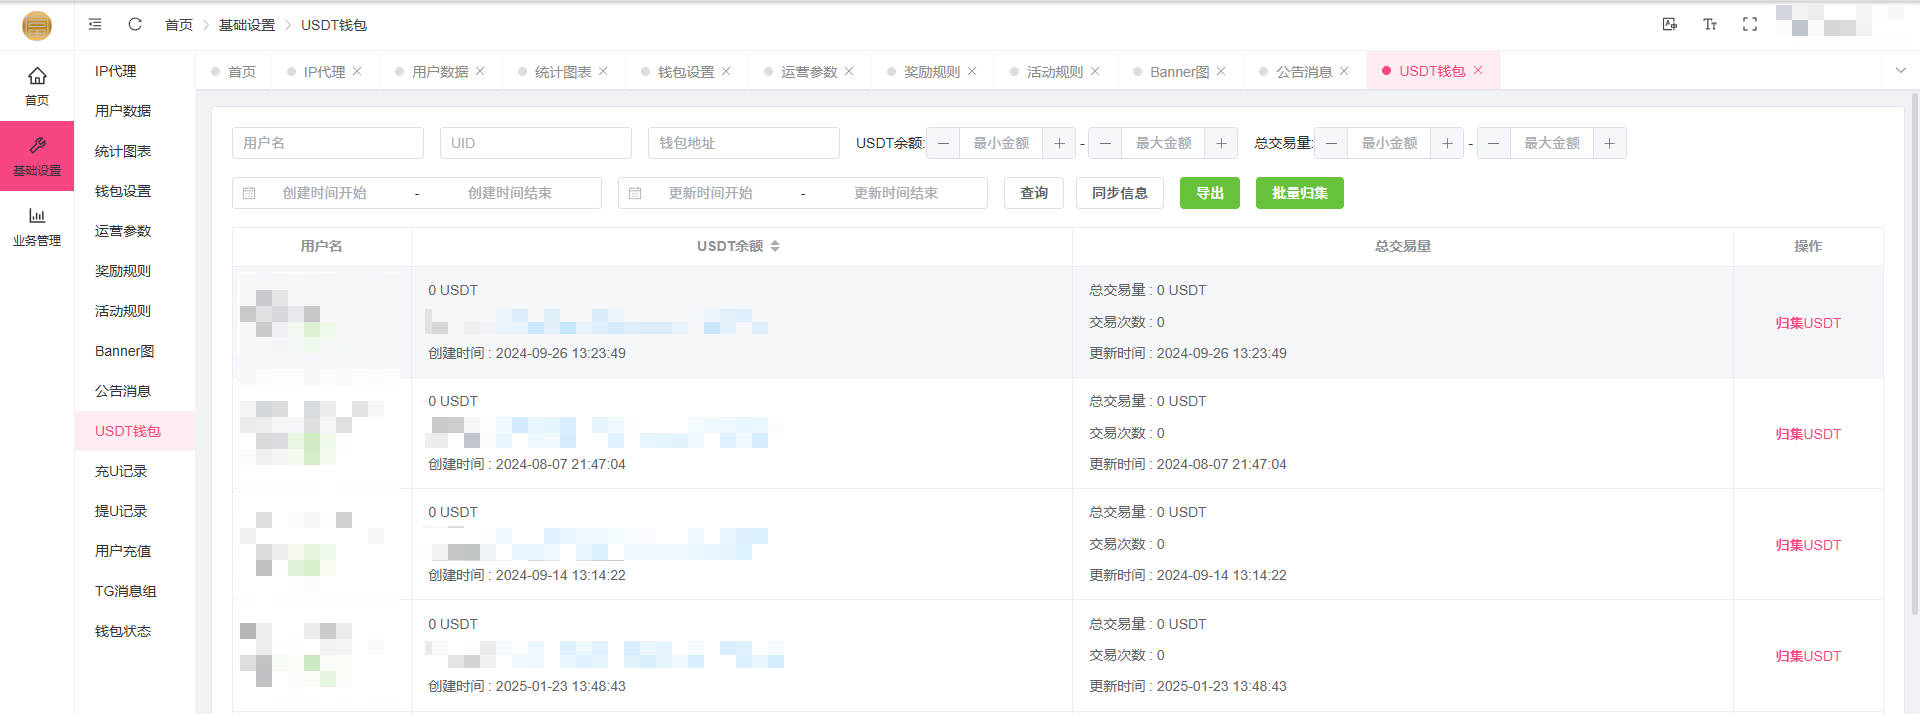Image resolution: width=1920 pixels, height=714 pixels.
Task: Click 归集USDT link in first row
Action: pyautogui.click(x=1807, y=323)
